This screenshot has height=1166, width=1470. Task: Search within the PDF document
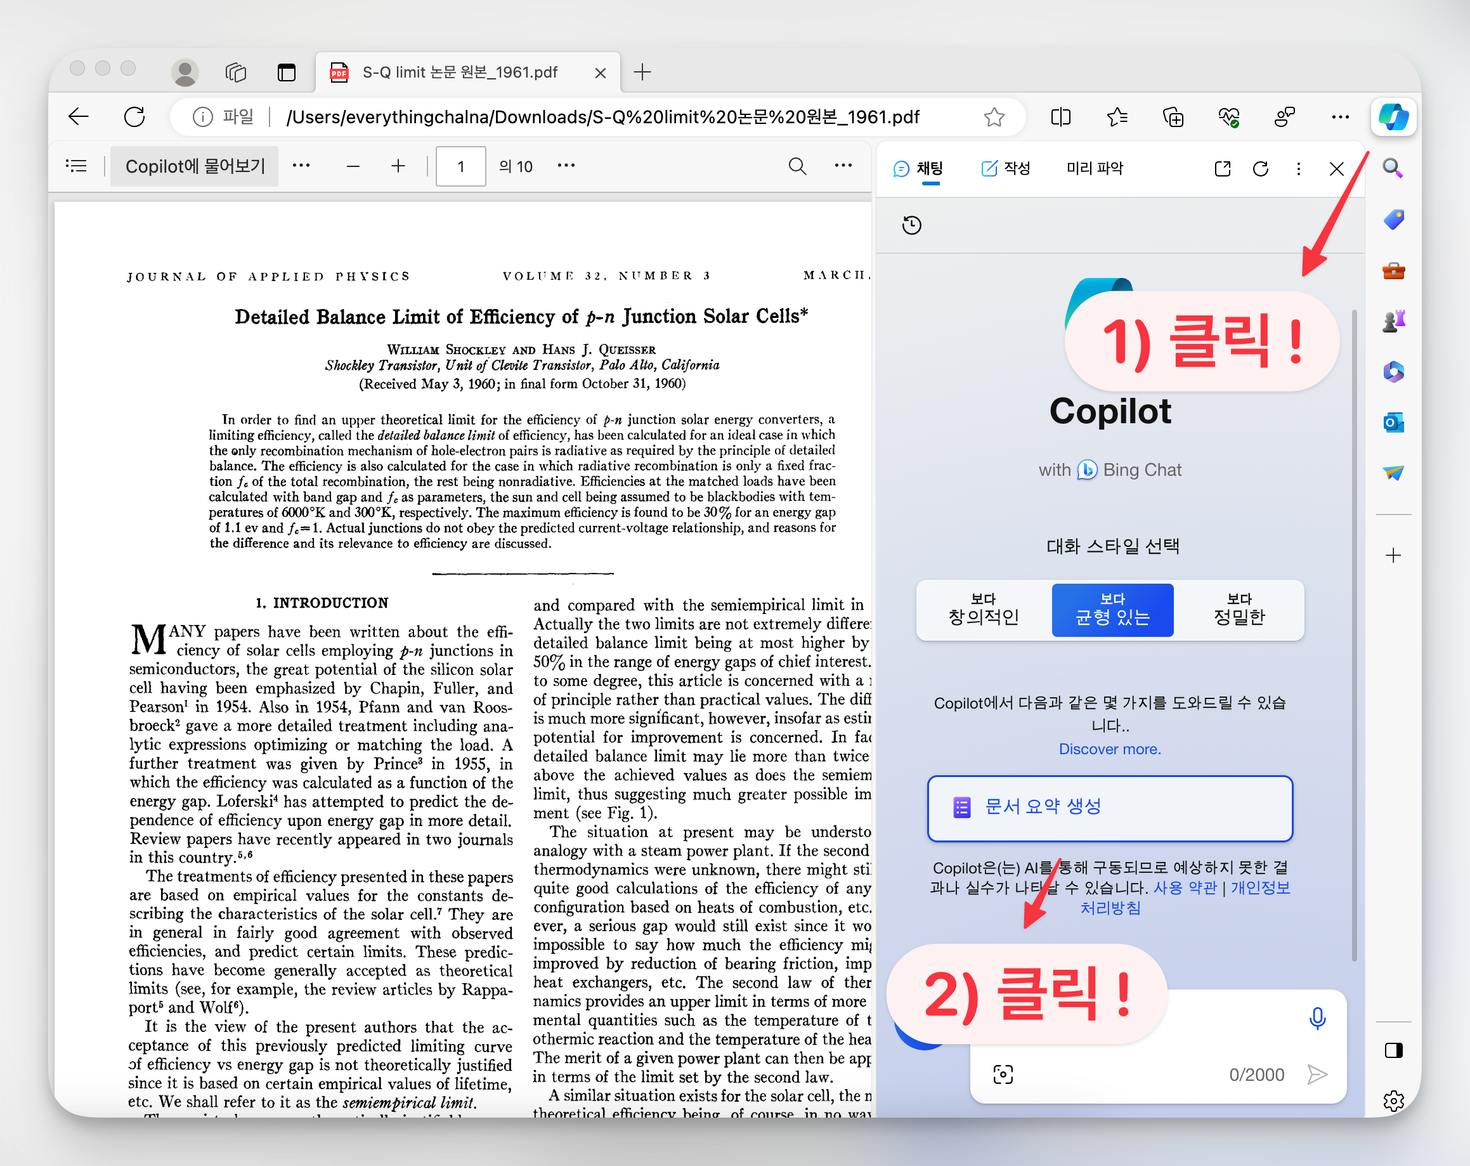[797, 166]
